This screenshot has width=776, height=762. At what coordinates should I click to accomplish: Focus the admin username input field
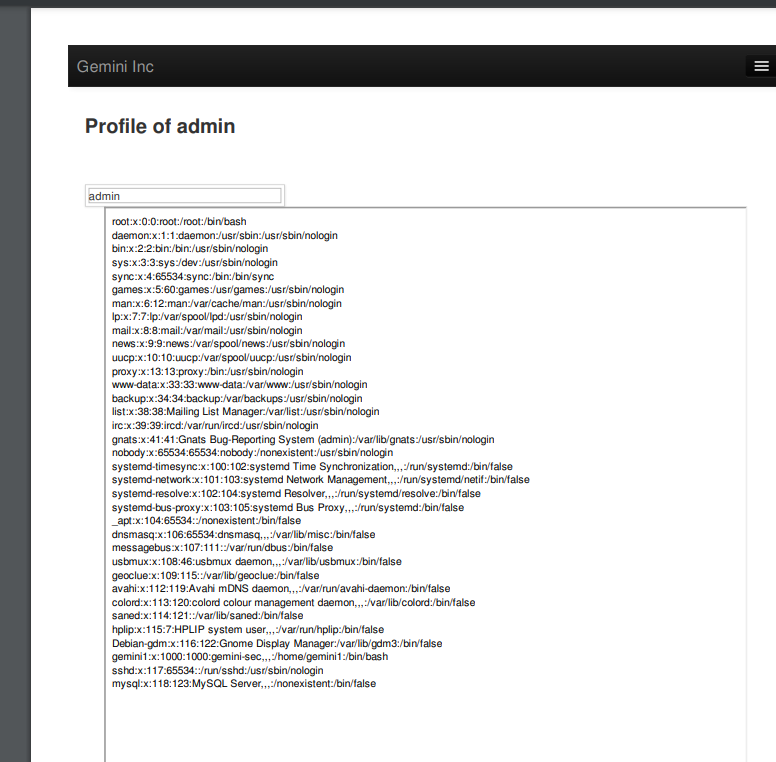tap(185, 196)
